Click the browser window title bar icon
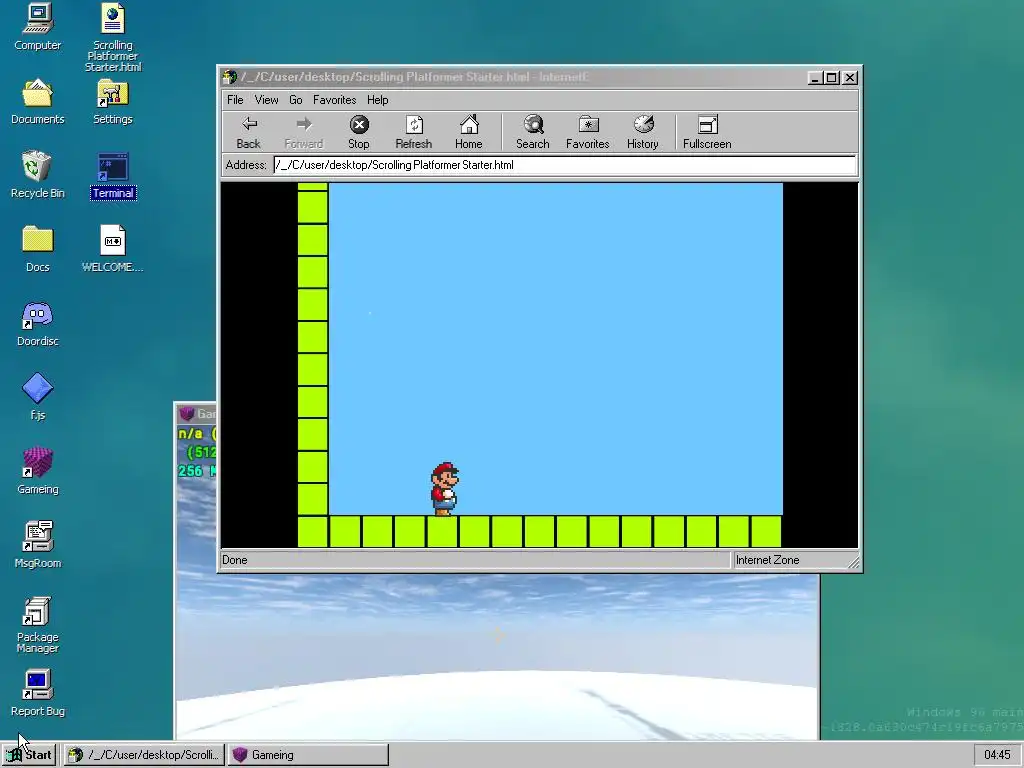This screenshot has height=768, width=1024. point(229,78)
